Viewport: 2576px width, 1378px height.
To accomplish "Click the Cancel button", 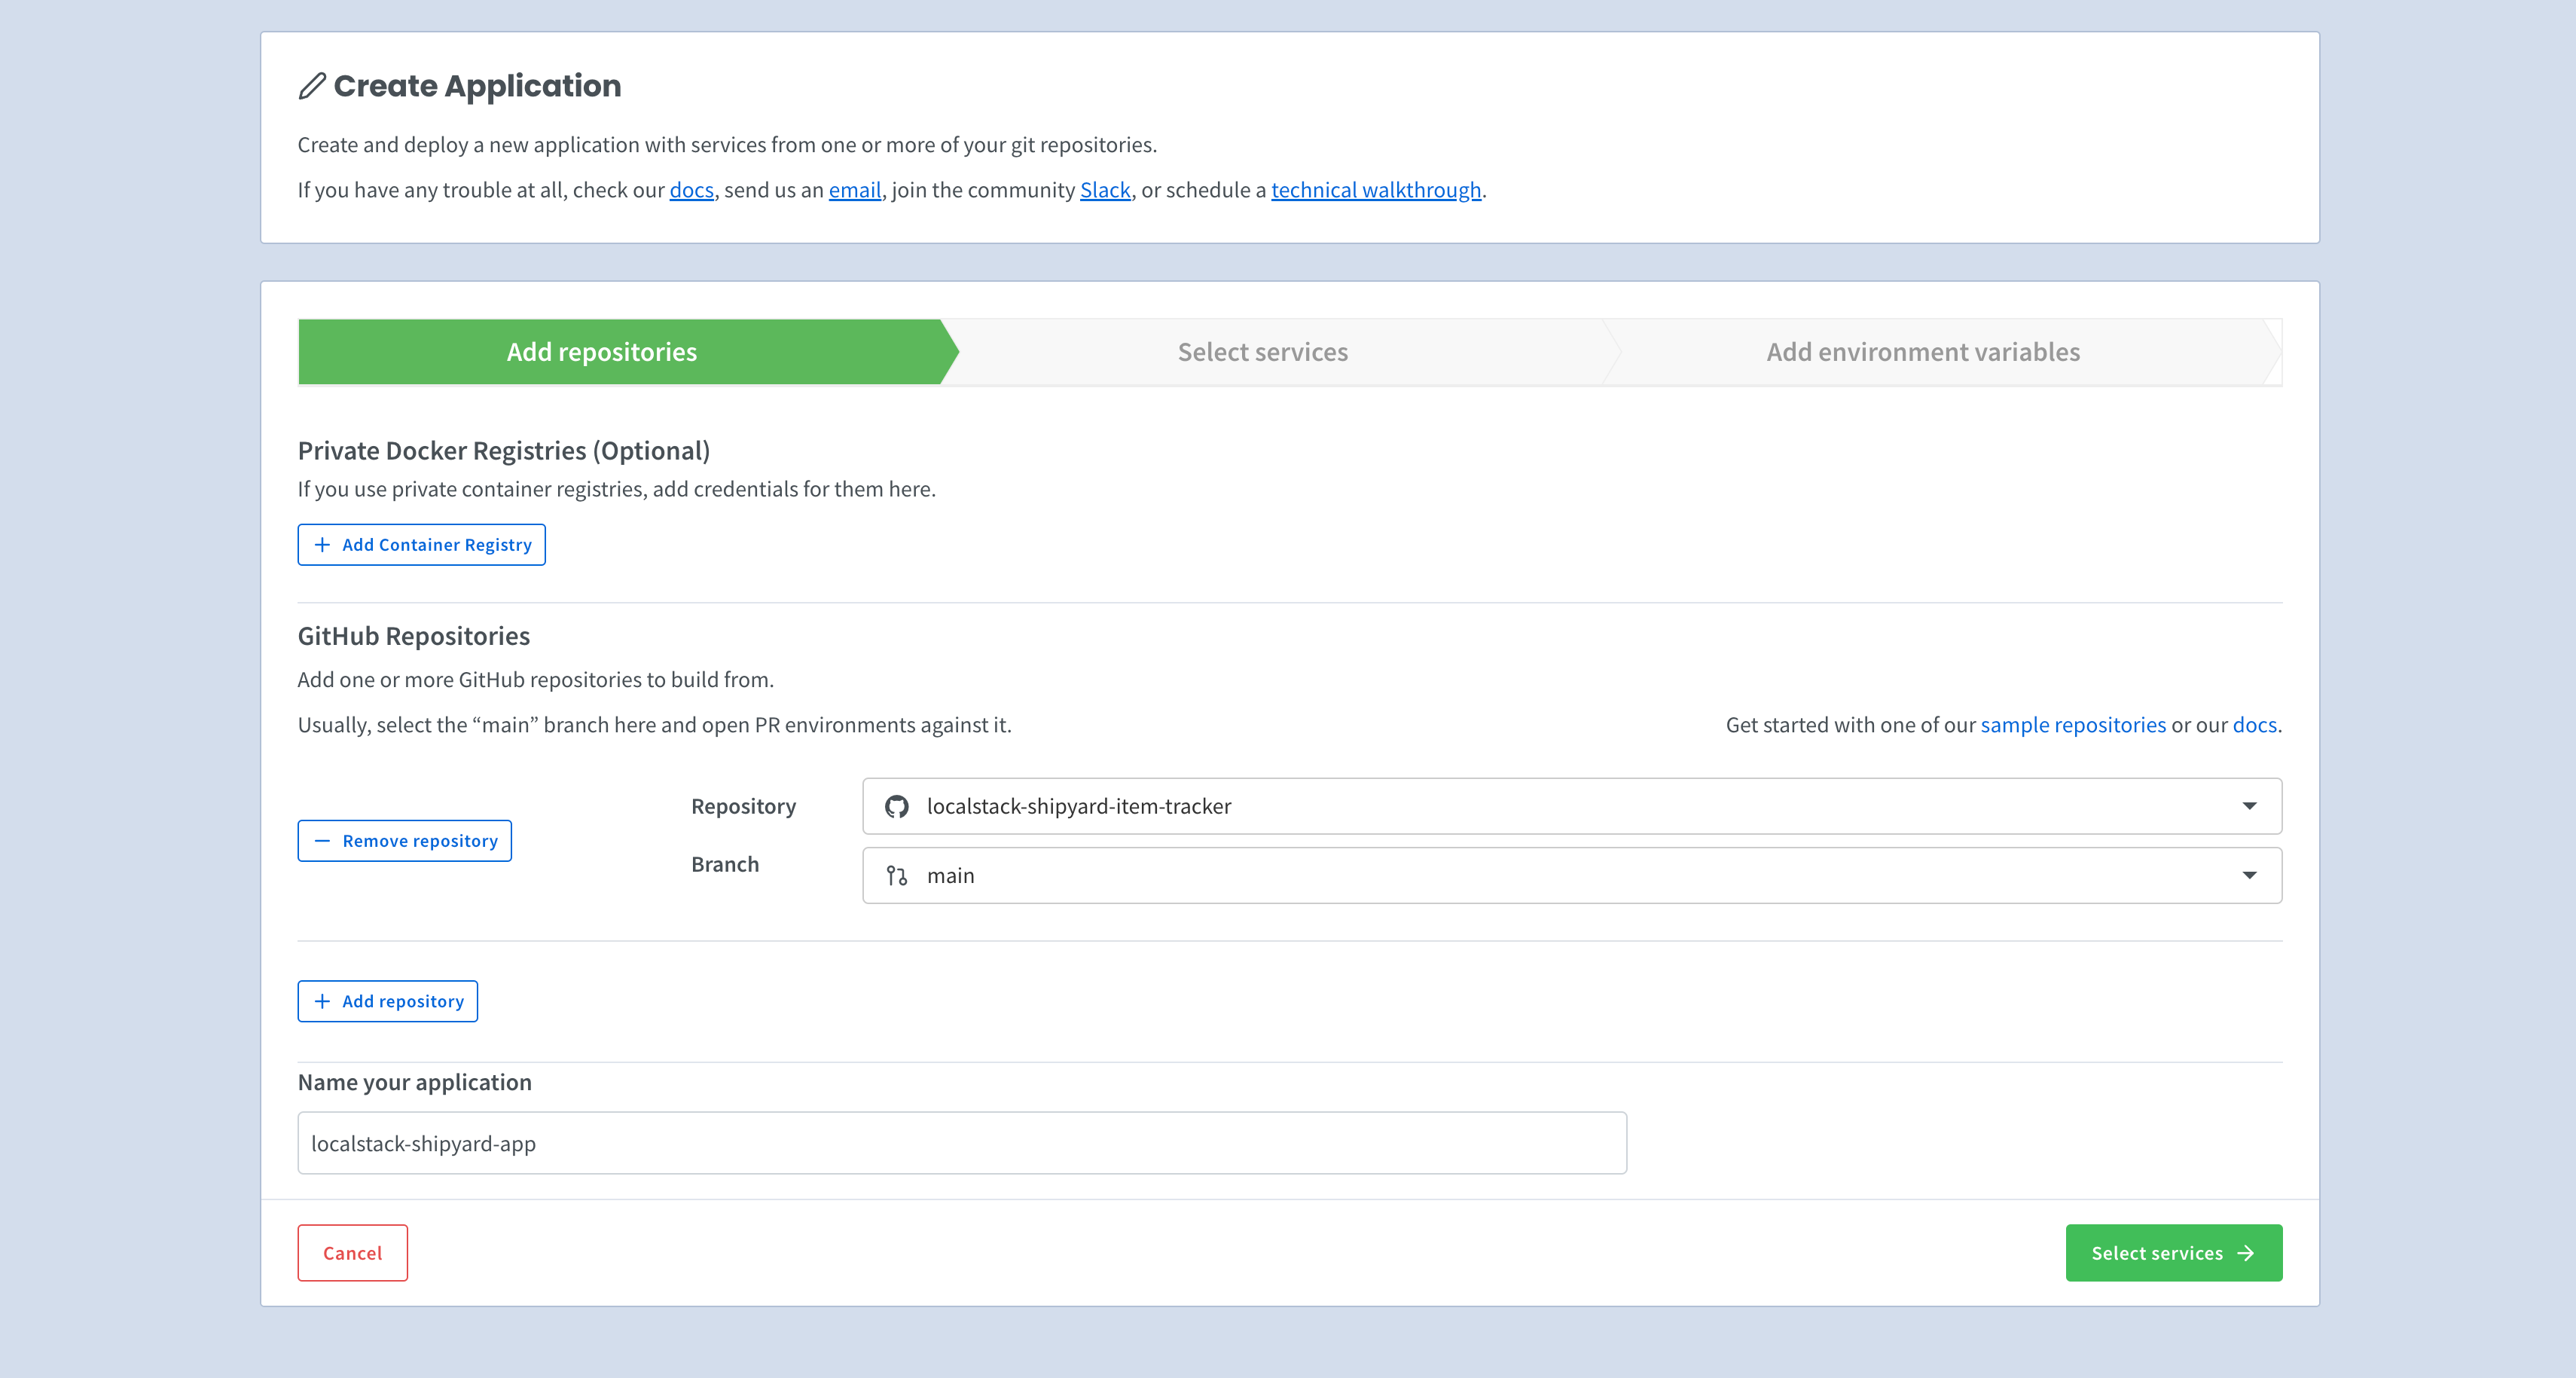I will (x=352, y=1252).
